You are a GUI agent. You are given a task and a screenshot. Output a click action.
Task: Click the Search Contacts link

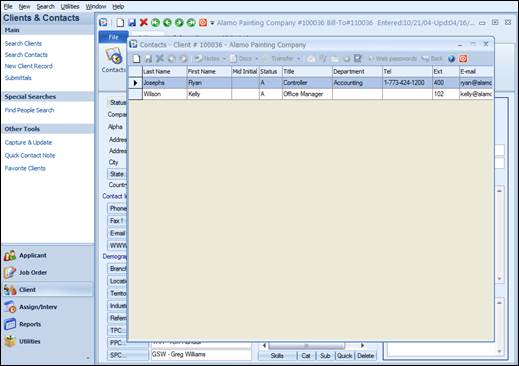[26, 55]
